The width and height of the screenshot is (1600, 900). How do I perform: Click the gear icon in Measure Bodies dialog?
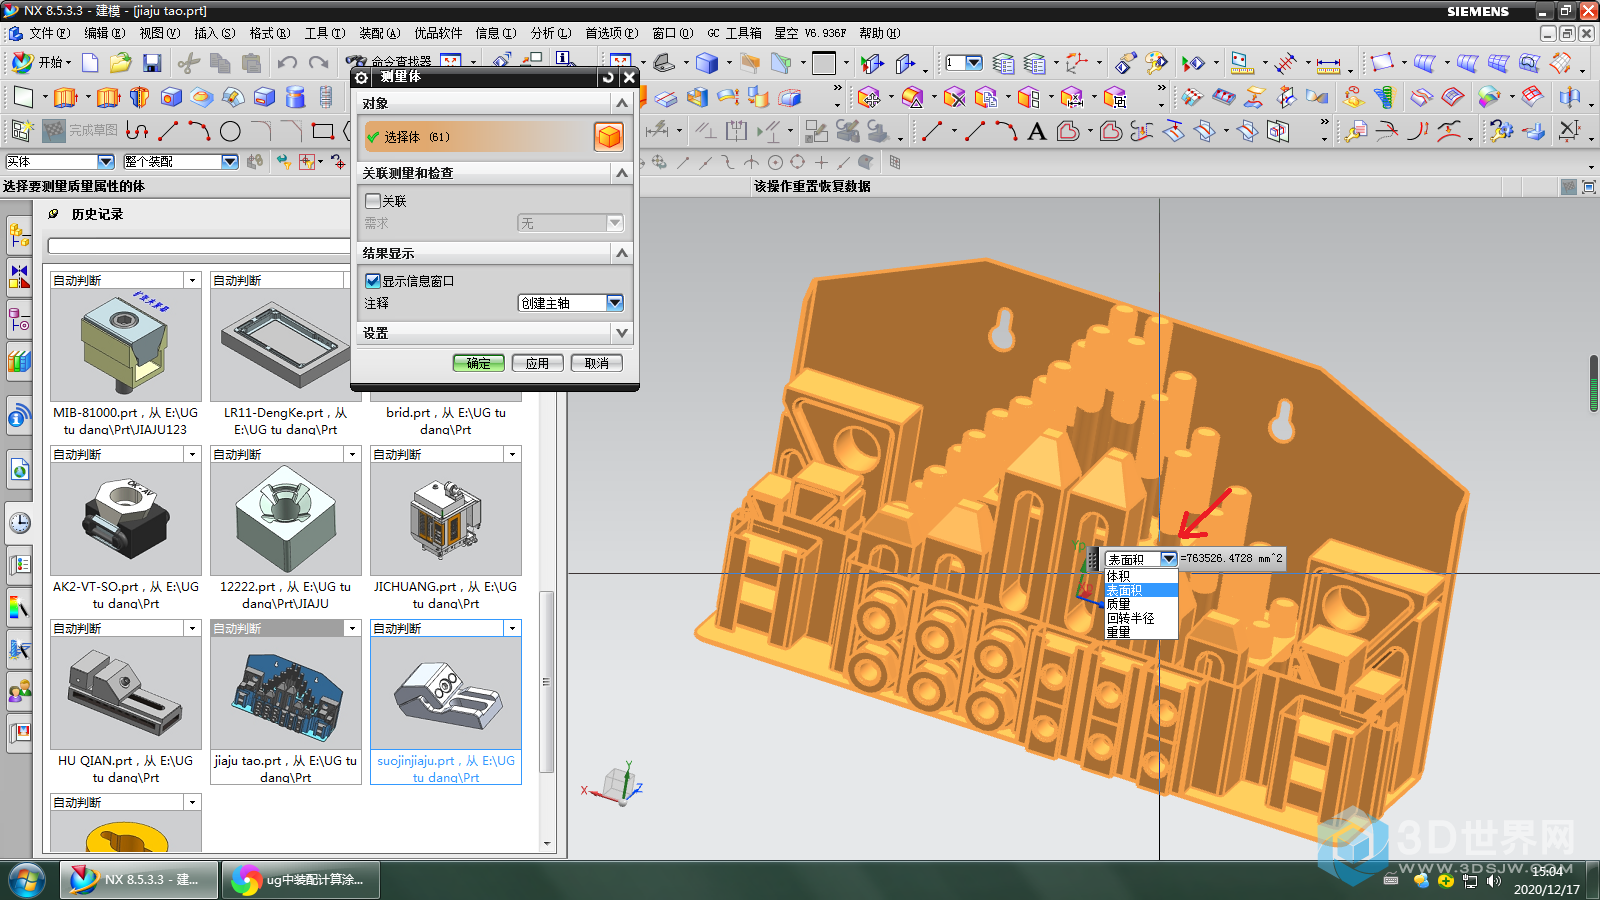(x=362, y=77)
